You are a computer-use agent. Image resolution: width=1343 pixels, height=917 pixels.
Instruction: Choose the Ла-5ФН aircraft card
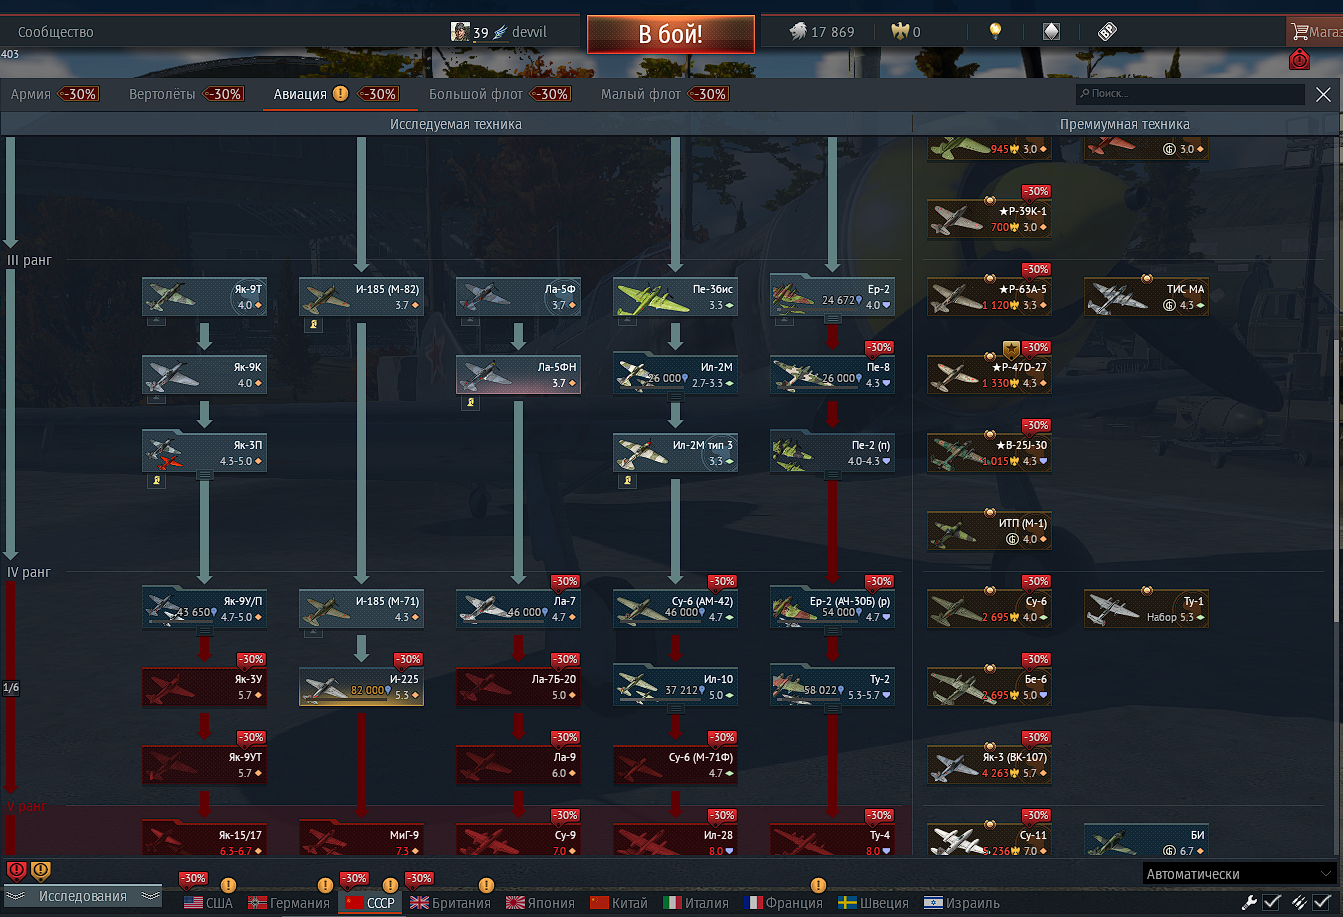(519, 374)
